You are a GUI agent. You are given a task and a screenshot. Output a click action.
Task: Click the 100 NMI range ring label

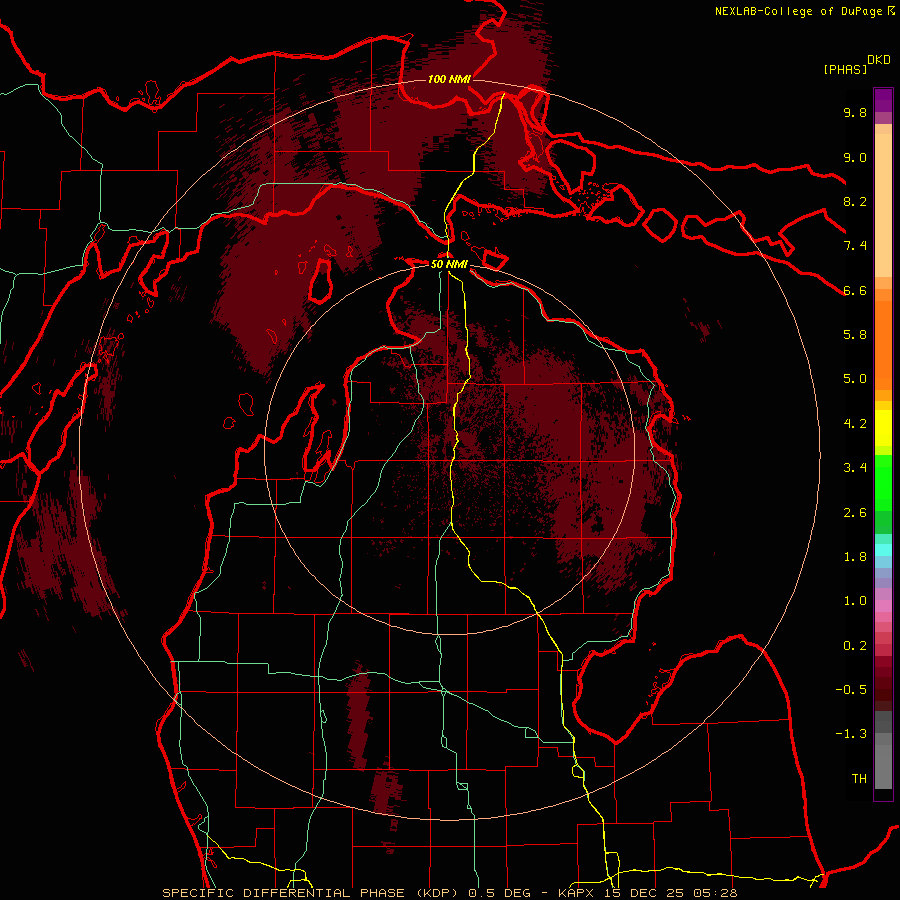[x=449, y=79]
